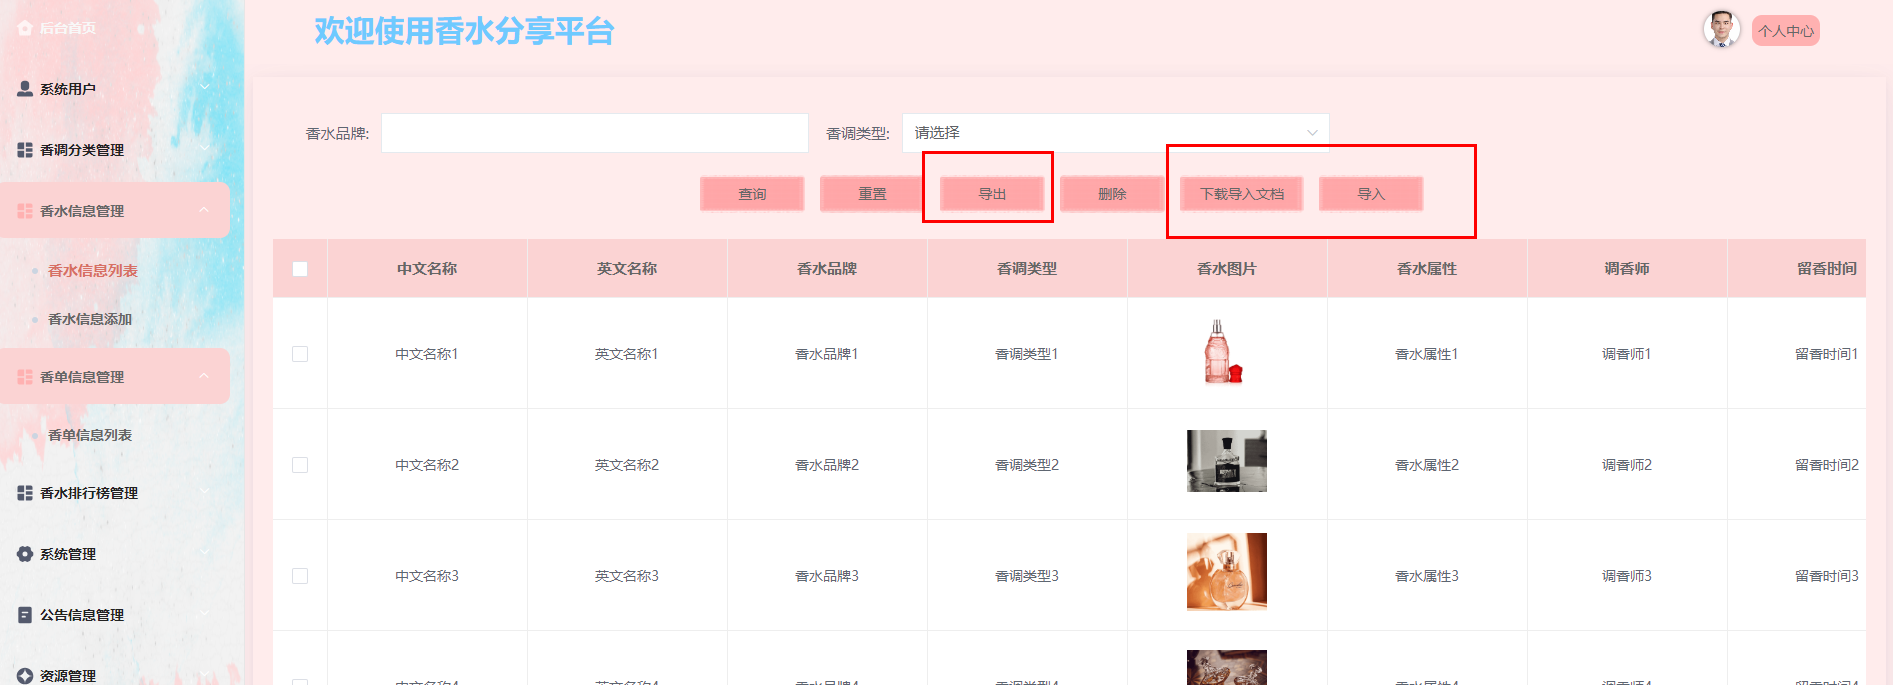Open the 个人中心 button
The width and height of the screenshot is (1893, 685).
1786,31
